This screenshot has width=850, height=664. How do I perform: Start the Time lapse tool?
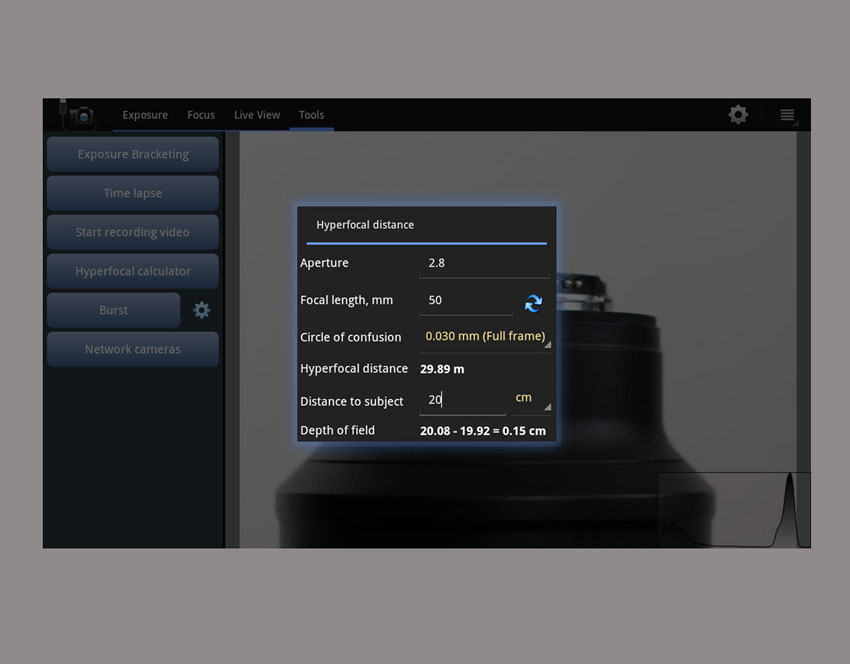(132, 193)
